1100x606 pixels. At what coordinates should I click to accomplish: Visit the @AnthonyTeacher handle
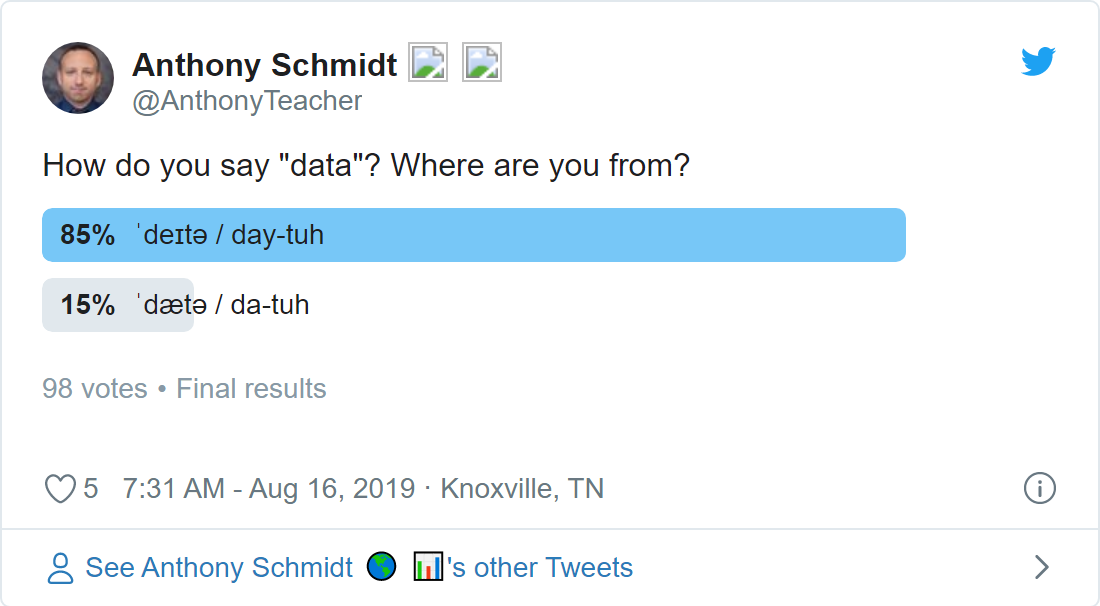pos(247,101)
